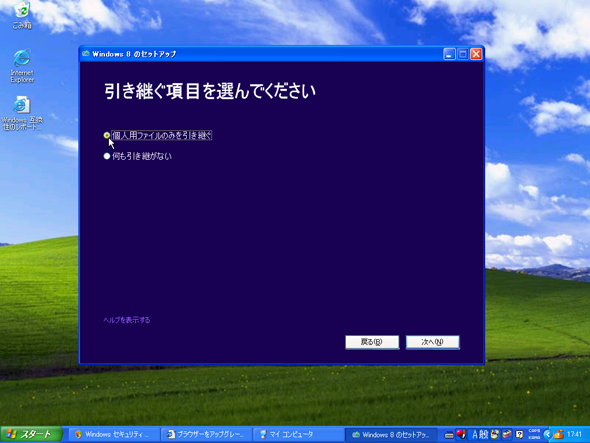Open the ヘルプを表示する link
590x443 pixels.
point(127,320)
